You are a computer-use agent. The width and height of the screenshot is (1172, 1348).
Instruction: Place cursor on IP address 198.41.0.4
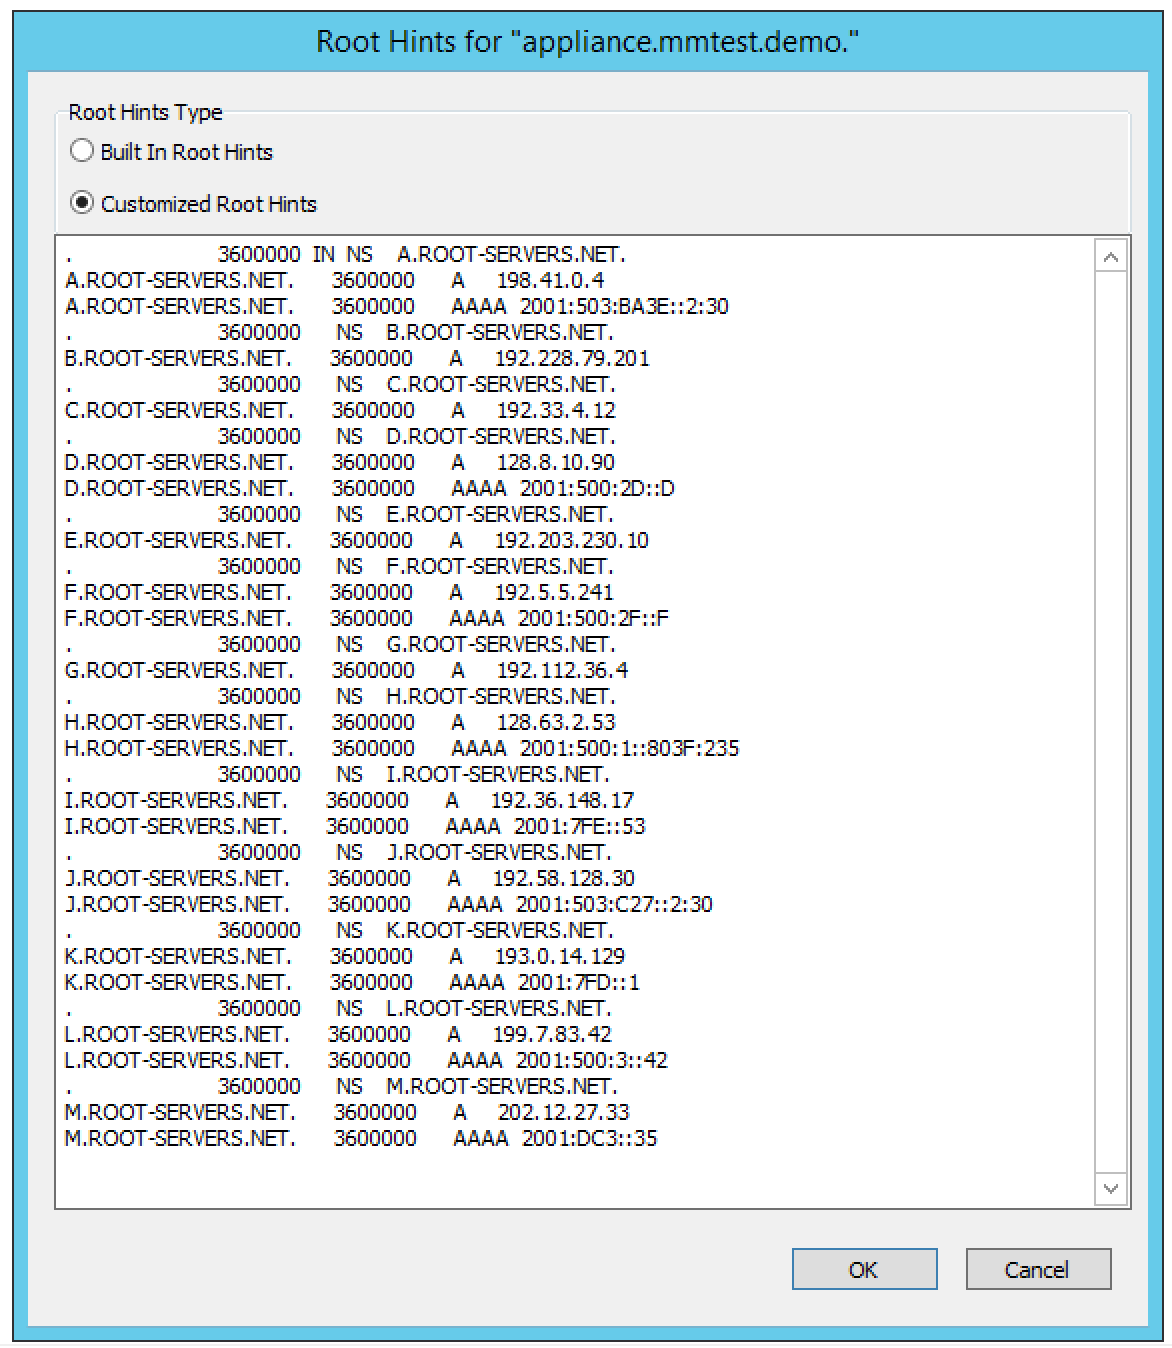point(550,281)
